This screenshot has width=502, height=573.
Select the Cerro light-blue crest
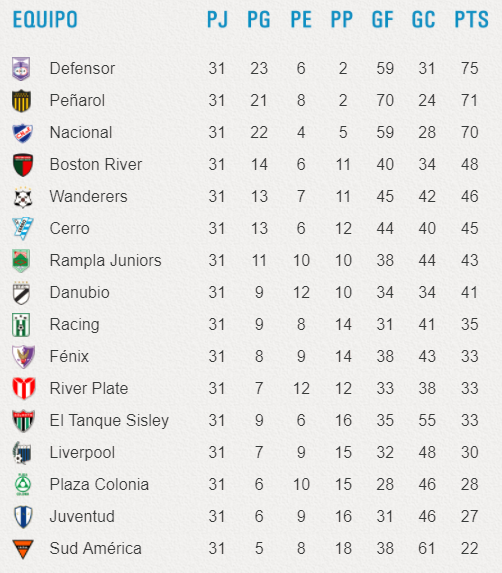point(23,229)
